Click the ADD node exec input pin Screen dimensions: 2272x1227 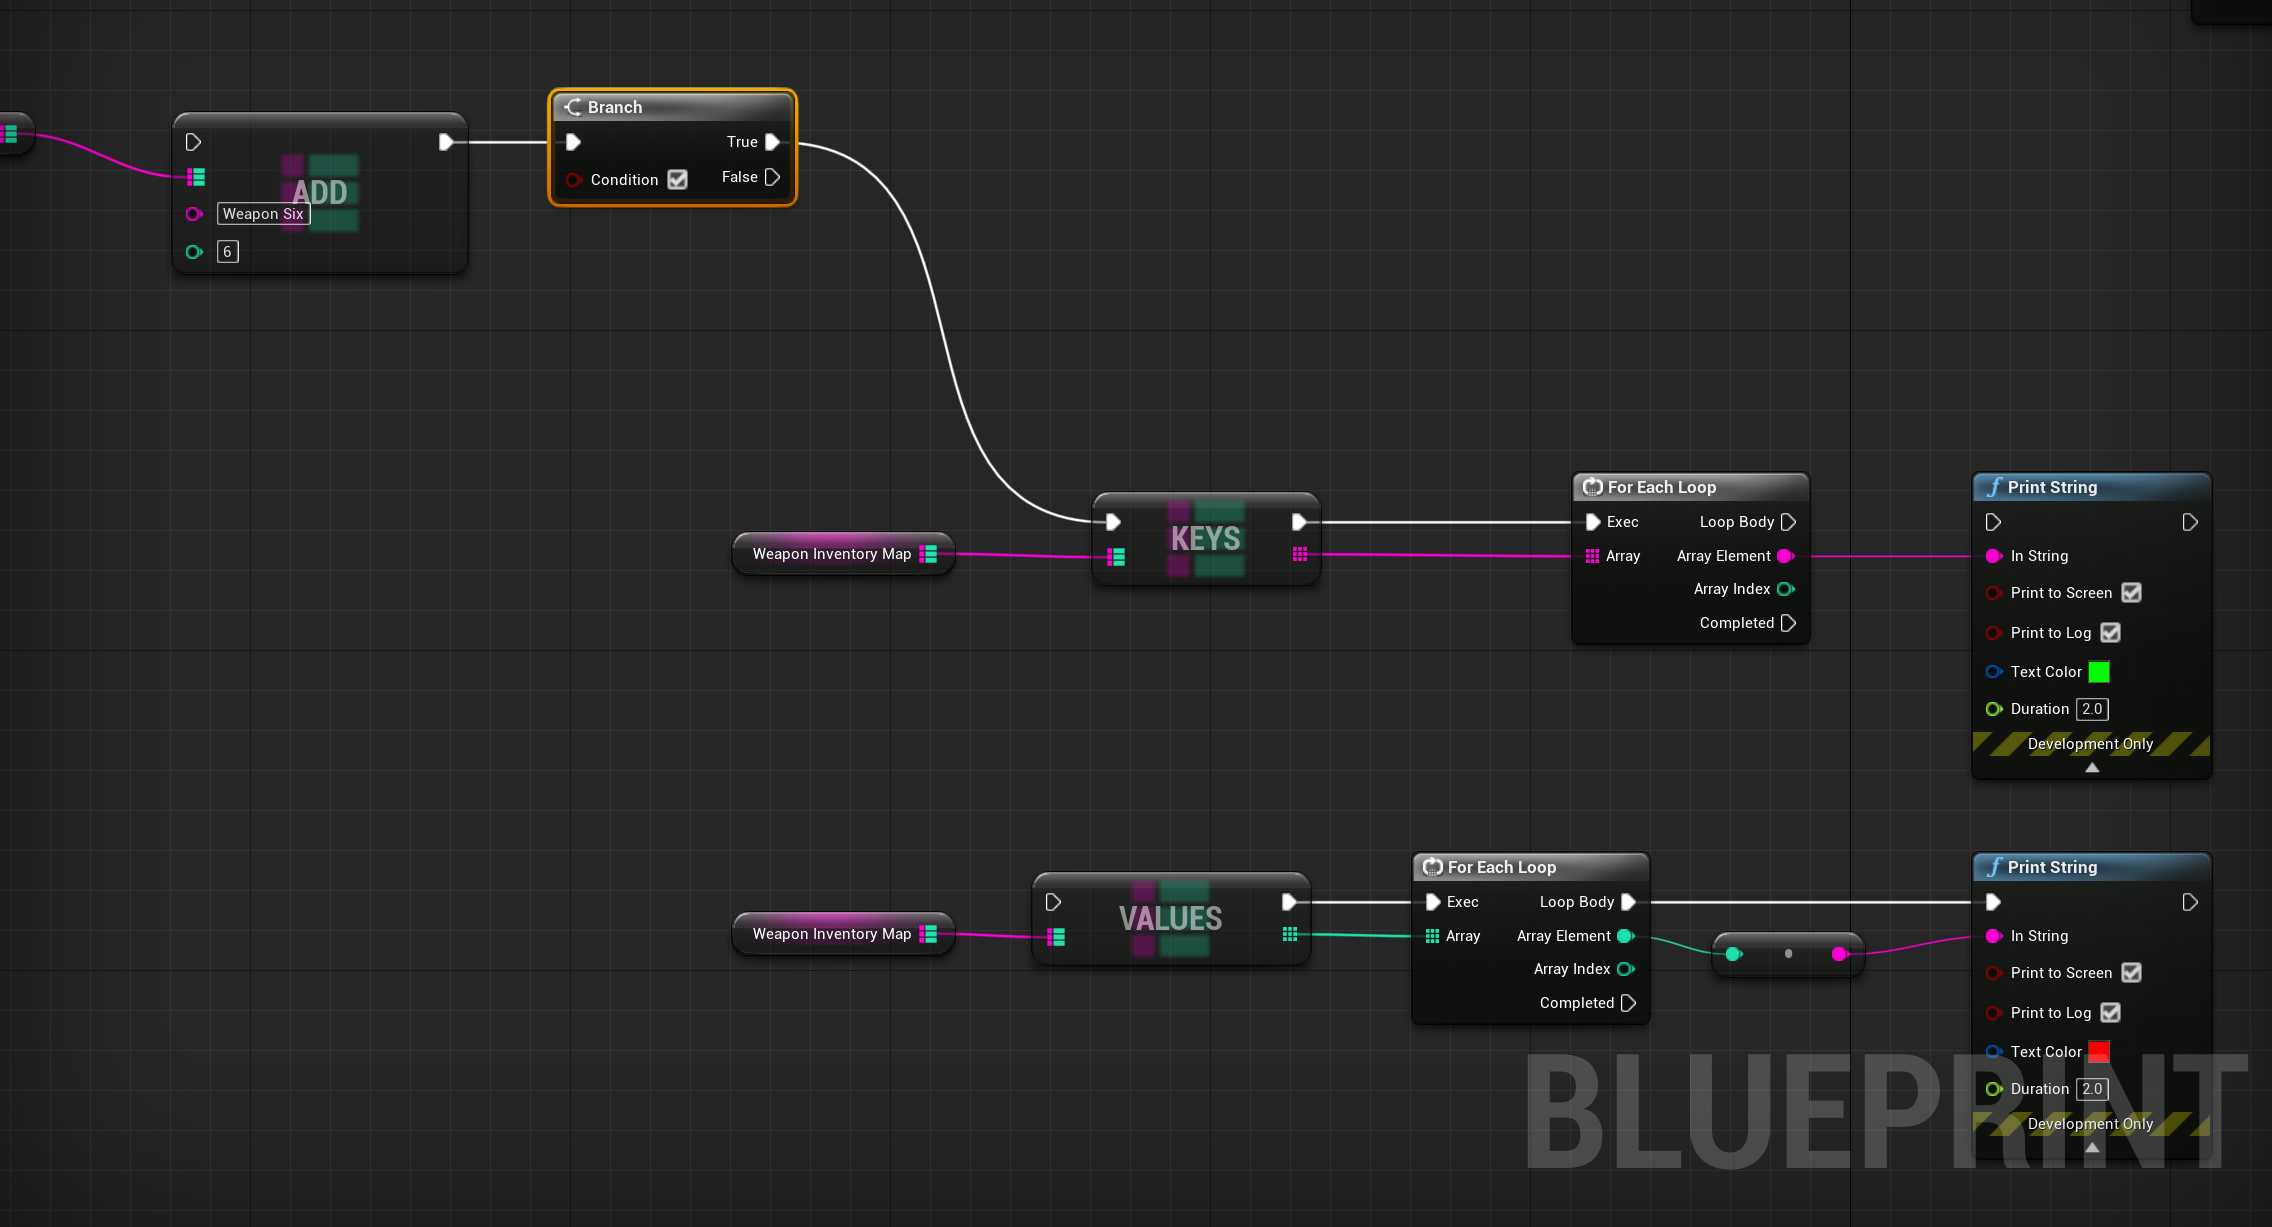194,142
